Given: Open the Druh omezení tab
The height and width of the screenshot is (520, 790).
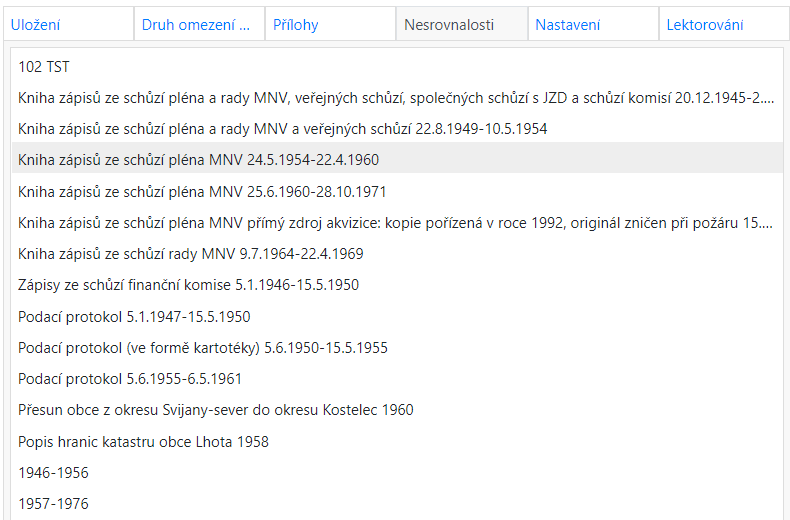Looking at the screenshot, I should [195, 25].
